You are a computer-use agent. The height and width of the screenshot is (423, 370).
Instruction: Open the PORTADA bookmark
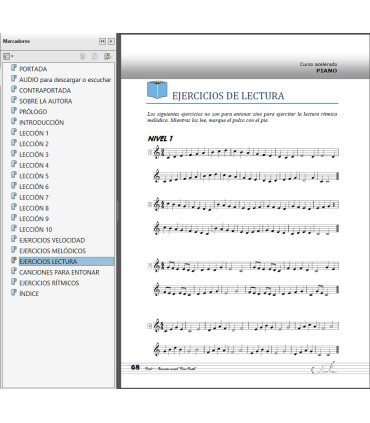coord(33,69)
